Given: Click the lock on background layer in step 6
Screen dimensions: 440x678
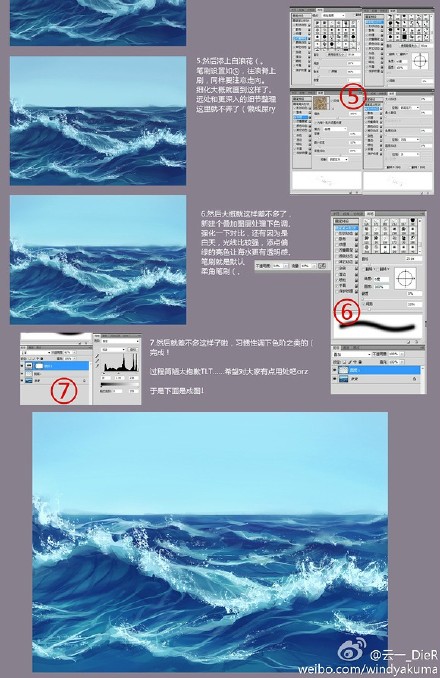Looking at the screenshot, I should pyautogui.click(x=414, y=379).
